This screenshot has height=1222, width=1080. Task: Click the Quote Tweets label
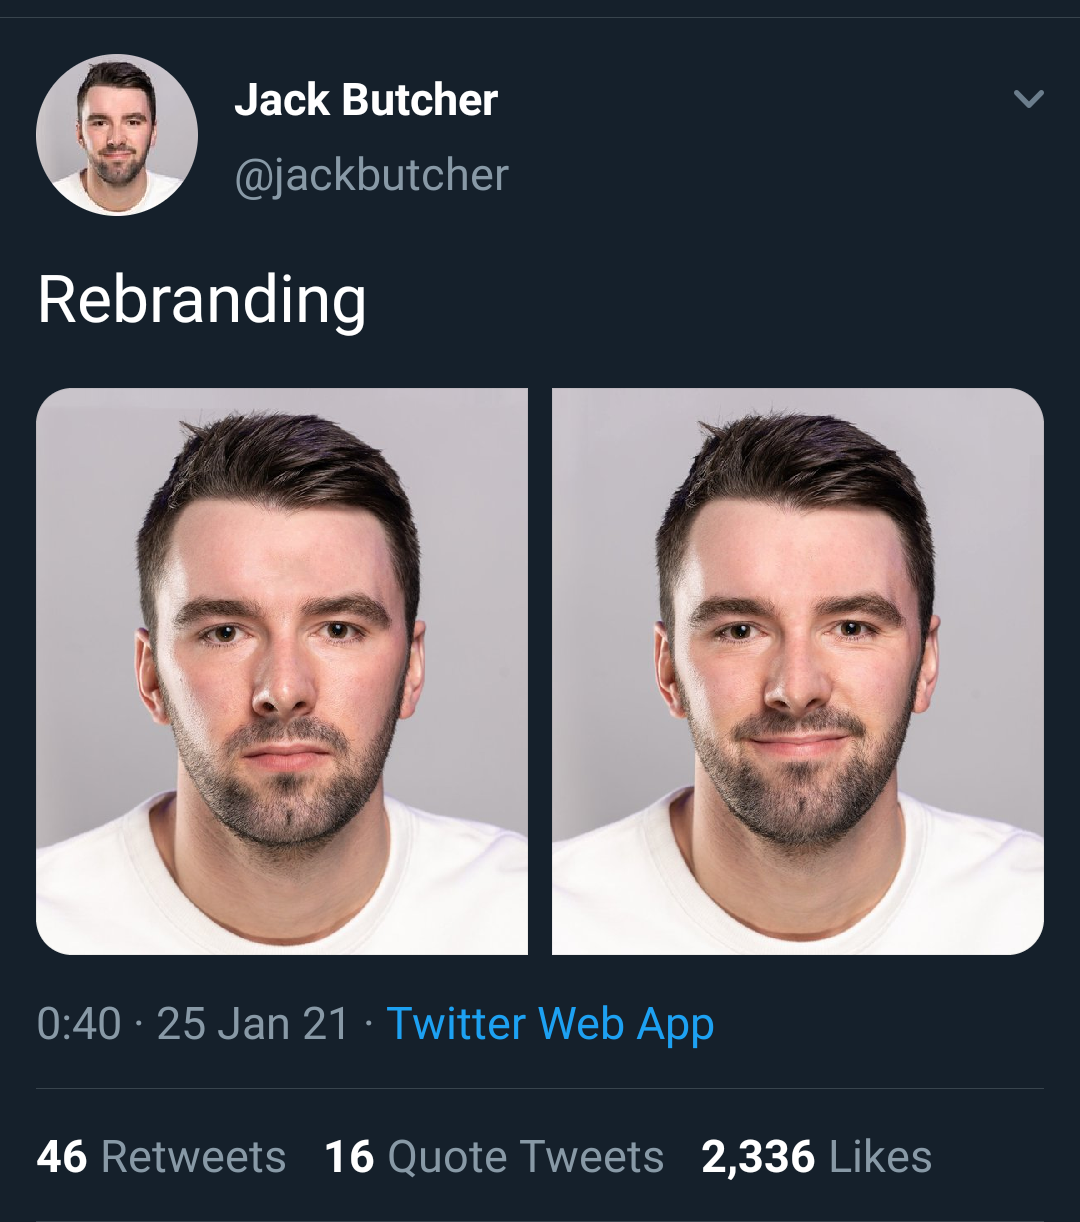pos(526,1158)
